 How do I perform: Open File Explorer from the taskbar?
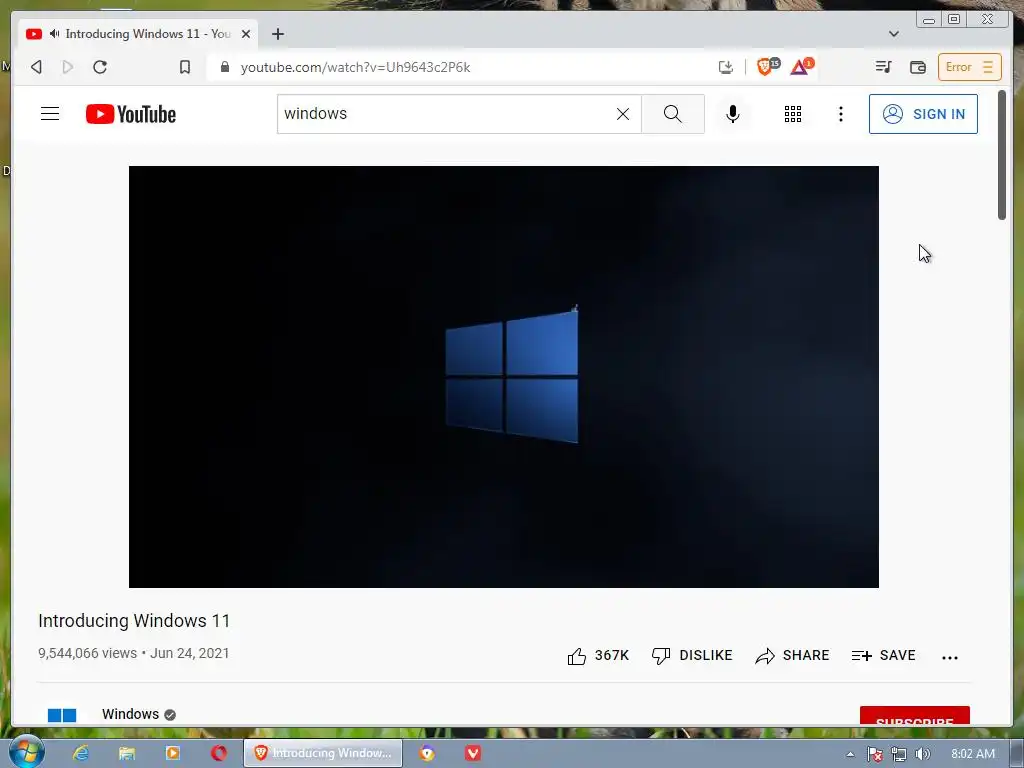(127, 753)
